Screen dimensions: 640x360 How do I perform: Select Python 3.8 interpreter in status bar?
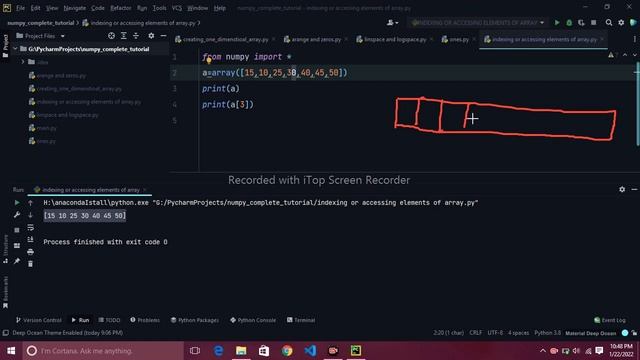click(547, 333)
